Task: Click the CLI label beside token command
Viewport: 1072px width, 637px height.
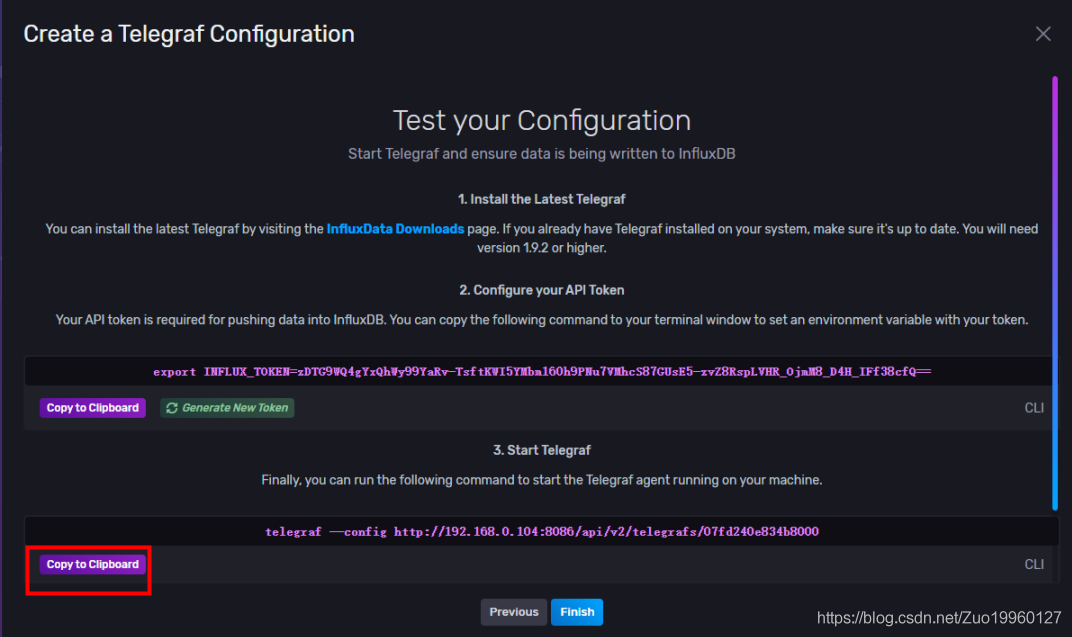Action: tap(1034, 408)
